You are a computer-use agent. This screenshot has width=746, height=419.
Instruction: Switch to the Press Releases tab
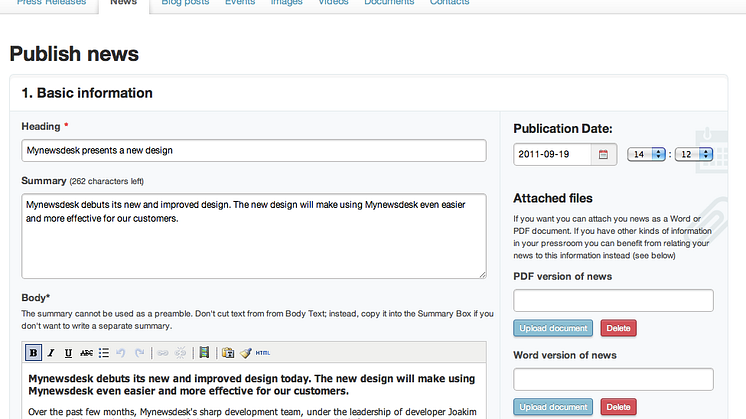[51, 2]
